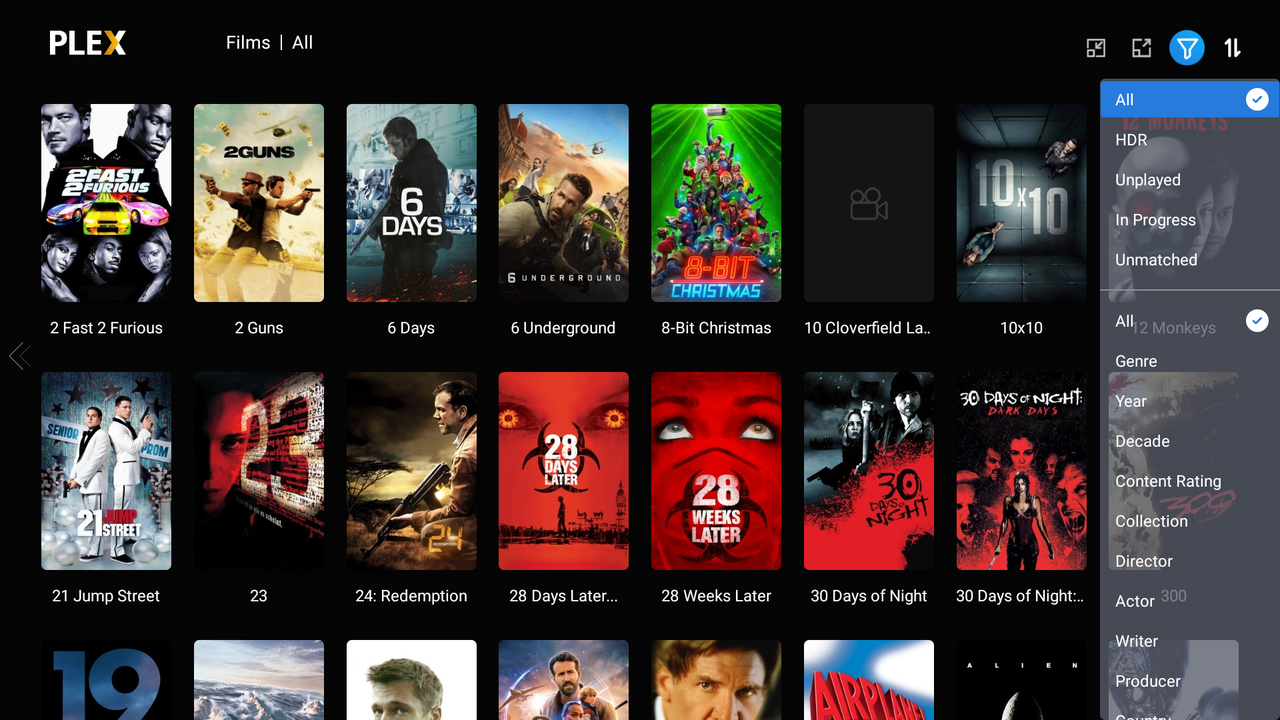Viewport: 1280px width, 720px height.
Task: Shrink poster size with the collapse icon
Action: [1096, 48]
